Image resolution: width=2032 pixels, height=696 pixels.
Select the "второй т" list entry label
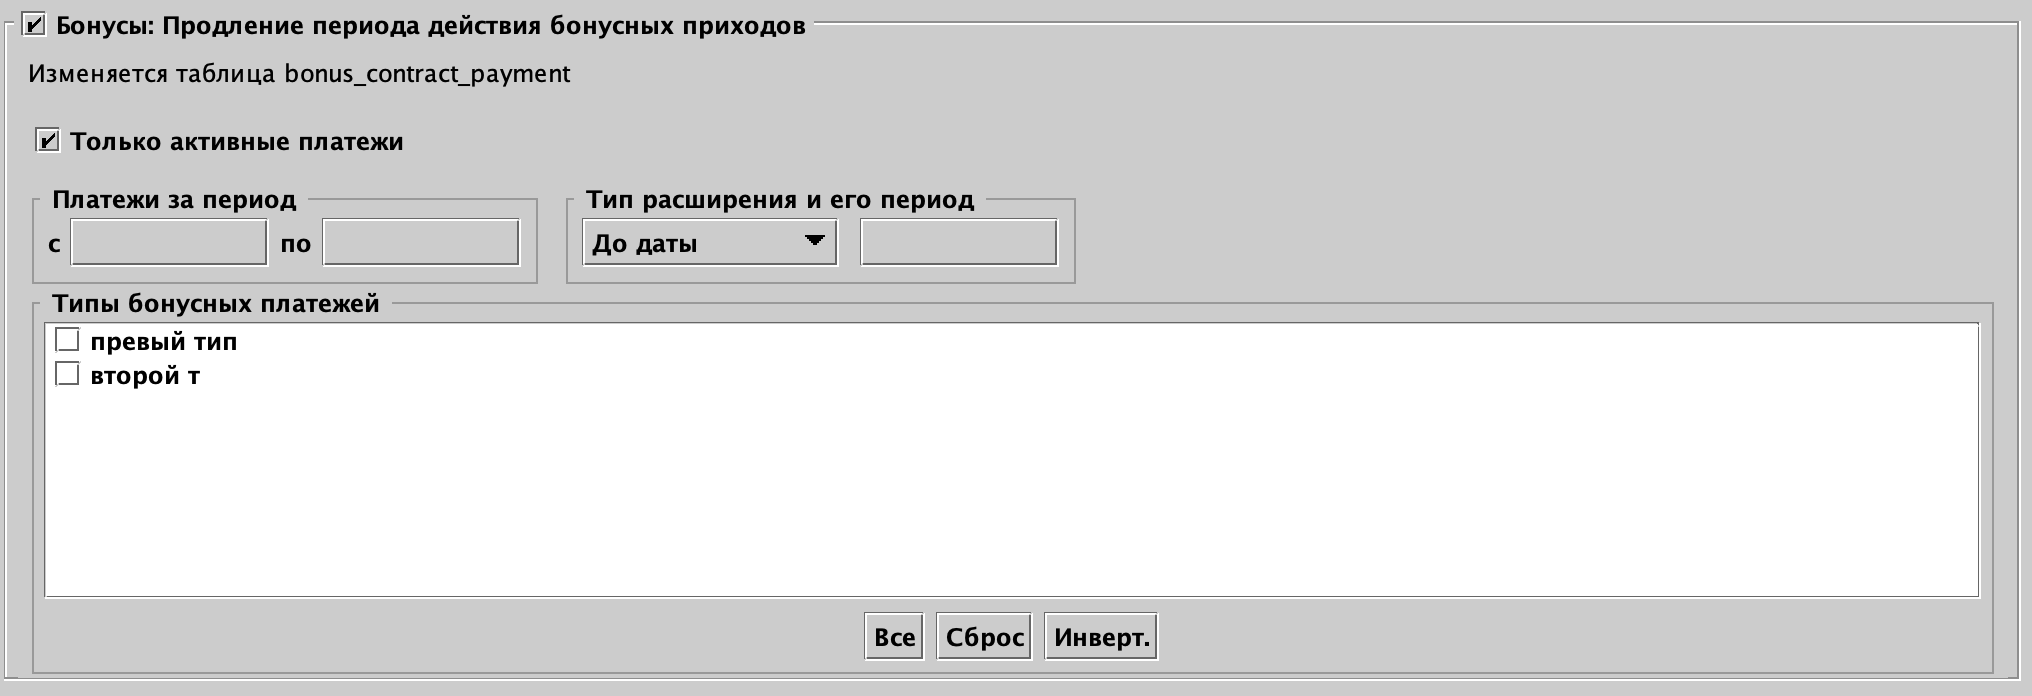[145, 377]
